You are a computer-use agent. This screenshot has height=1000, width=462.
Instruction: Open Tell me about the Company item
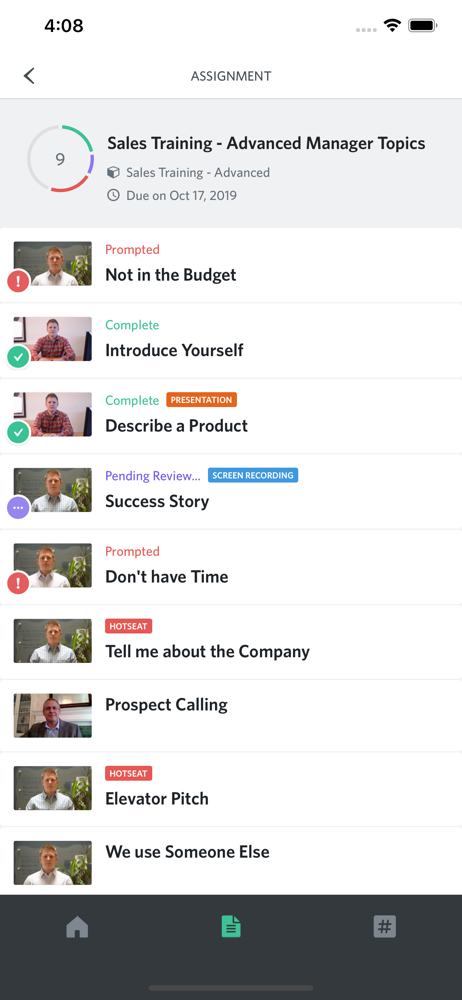[x=231, y=642]
